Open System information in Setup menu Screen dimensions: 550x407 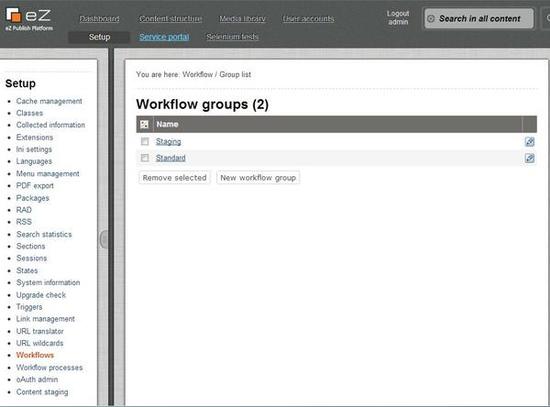[x=48, y=282]
